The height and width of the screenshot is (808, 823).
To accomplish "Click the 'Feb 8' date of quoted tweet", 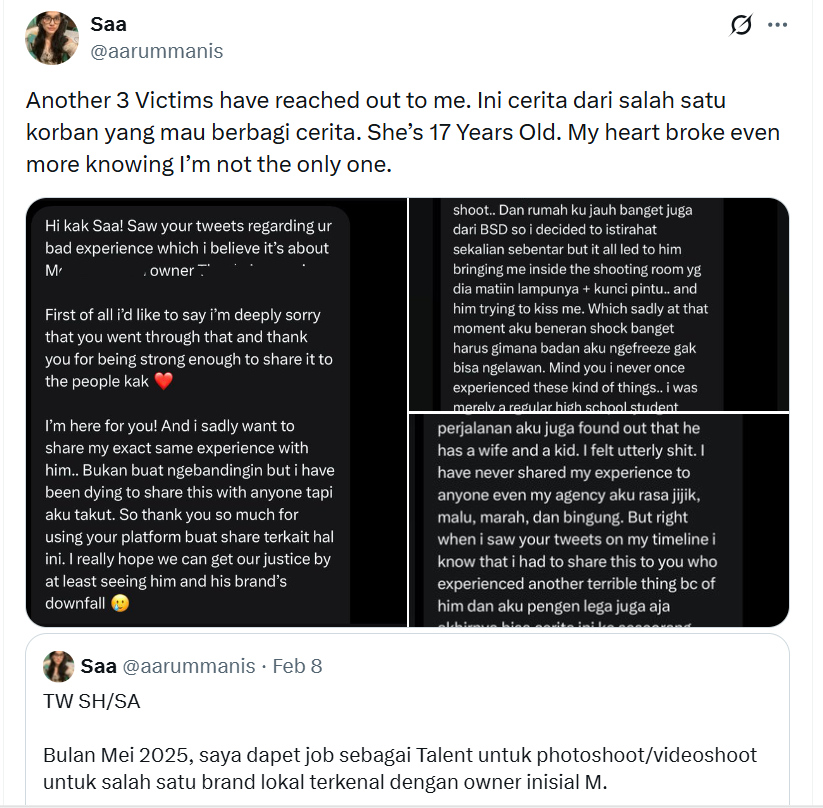I will tap(297, 666).
